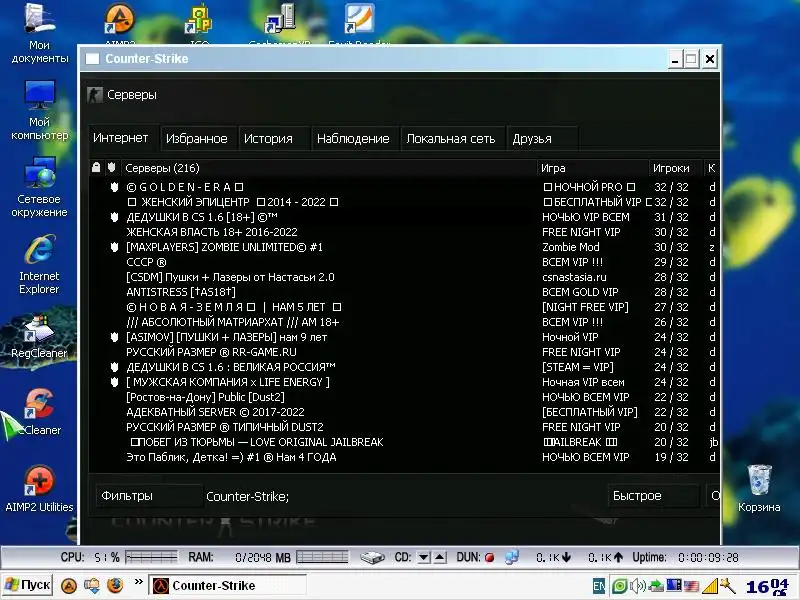Click the EN language indicator in the tray
Image resolution: width=800 pixels, height=600 pixels.
click(599, 586)
